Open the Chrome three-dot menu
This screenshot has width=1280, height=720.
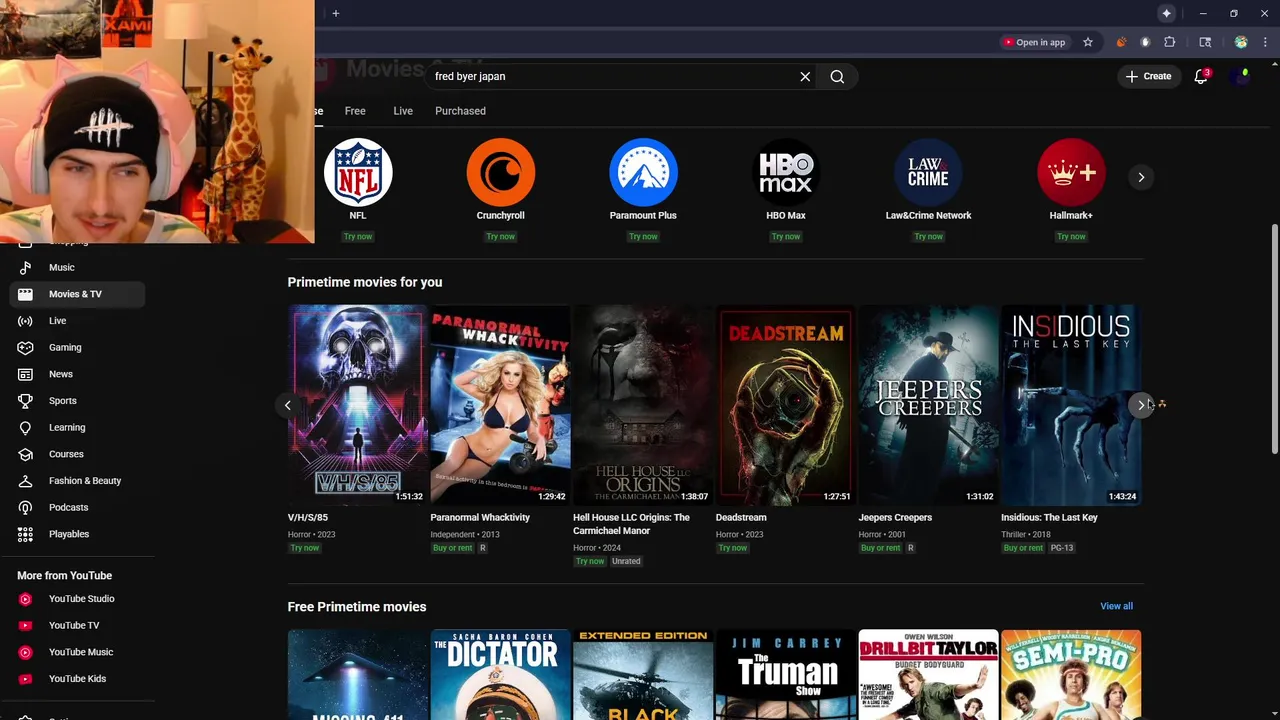pos(1265,42)
